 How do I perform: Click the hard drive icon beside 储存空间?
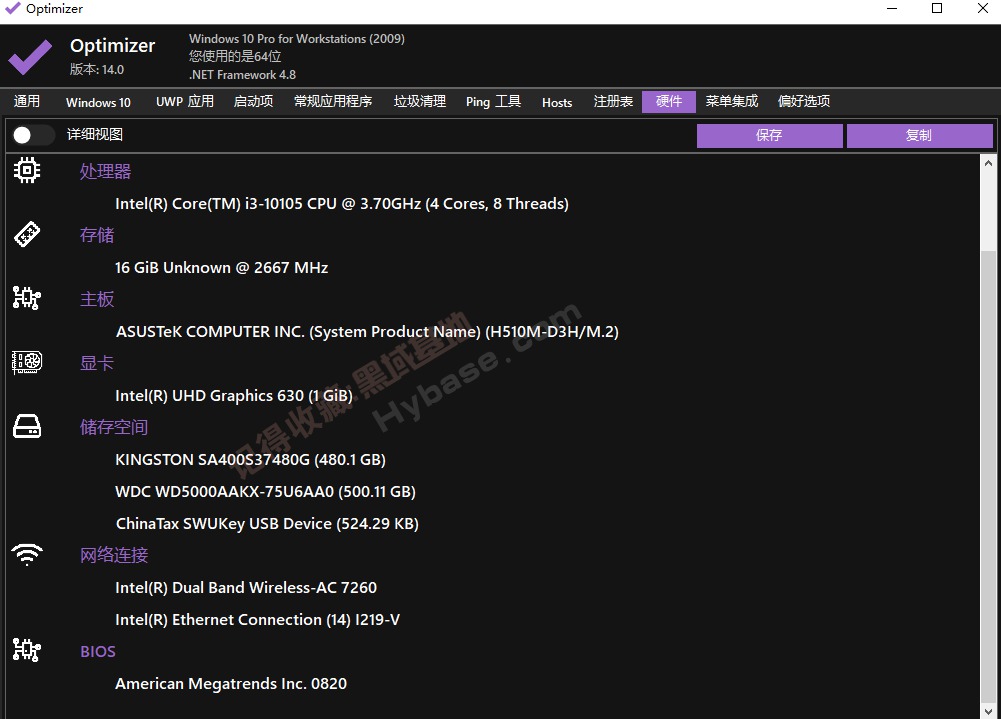coord(27,426)
